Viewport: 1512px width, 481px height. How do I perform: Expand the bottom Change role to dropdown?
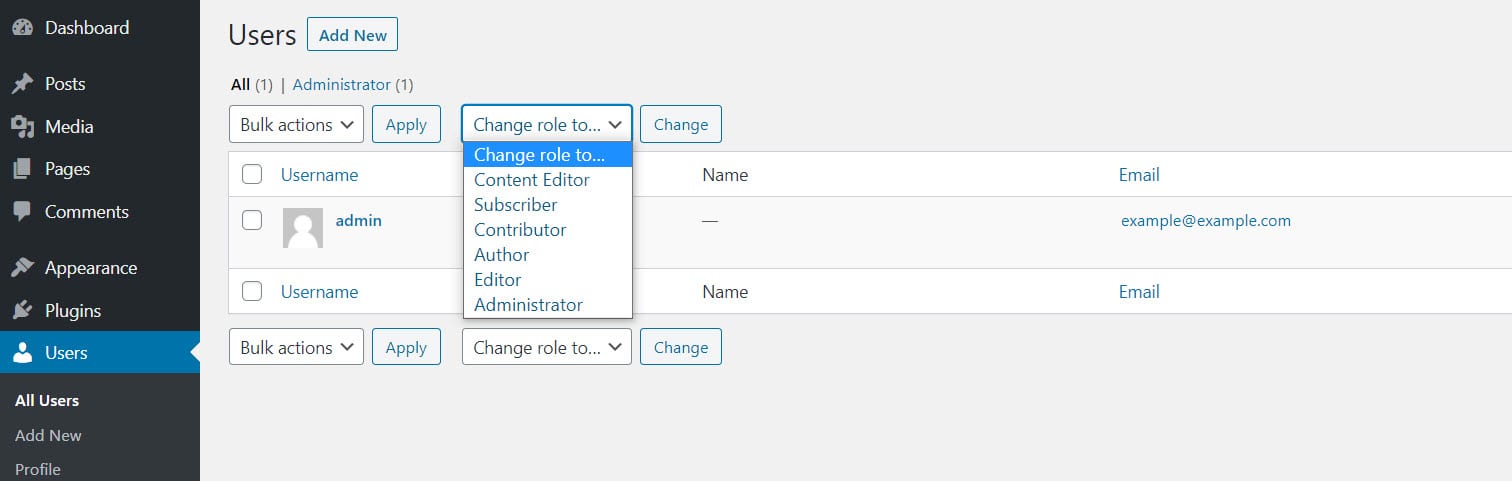pyautogui.click(x=546, y=348)
